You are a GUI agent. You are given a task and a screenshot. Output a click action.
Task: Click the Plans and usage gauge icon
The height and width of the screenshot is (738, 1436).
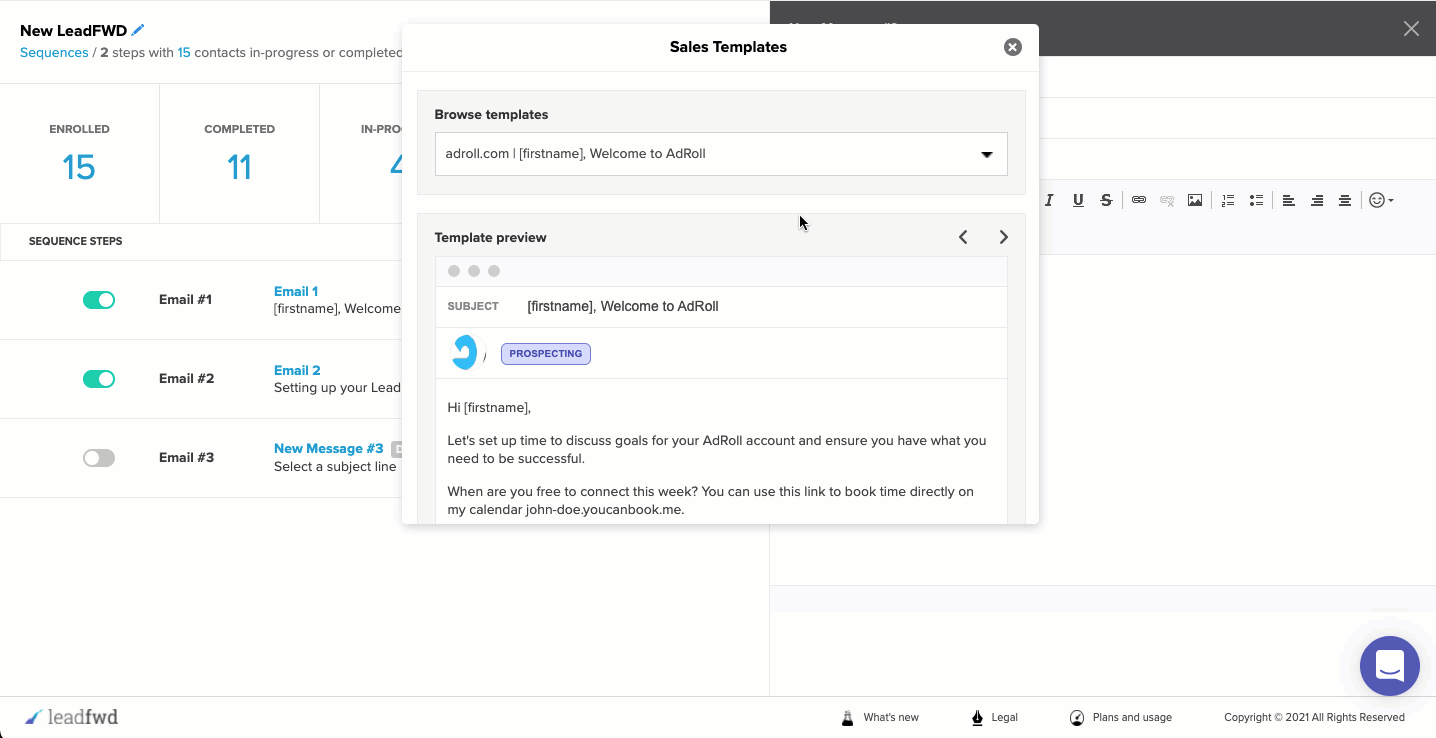pyautogui.click(x=1077, y=717)
